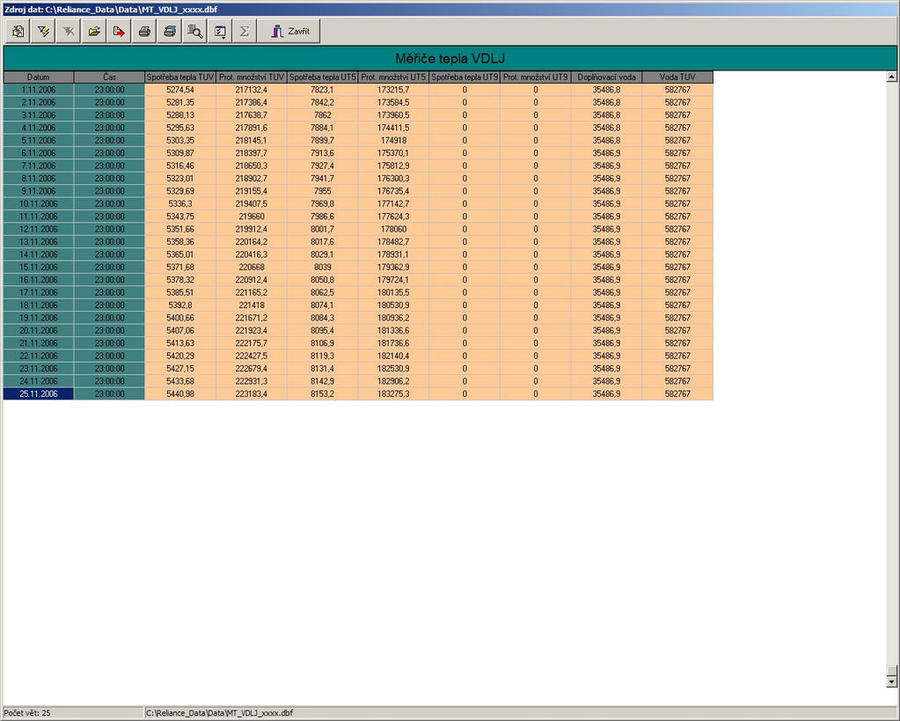This screenshot has height=721, width=900.
Task: Open the filter tool in the toolbar
Action: [x=43, y=32]
